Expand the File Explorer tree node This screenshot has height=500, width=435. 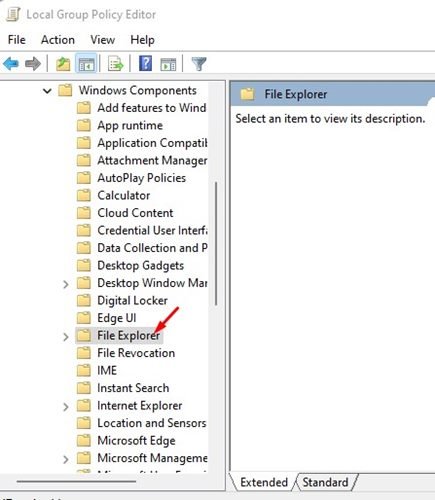point(66,337)
